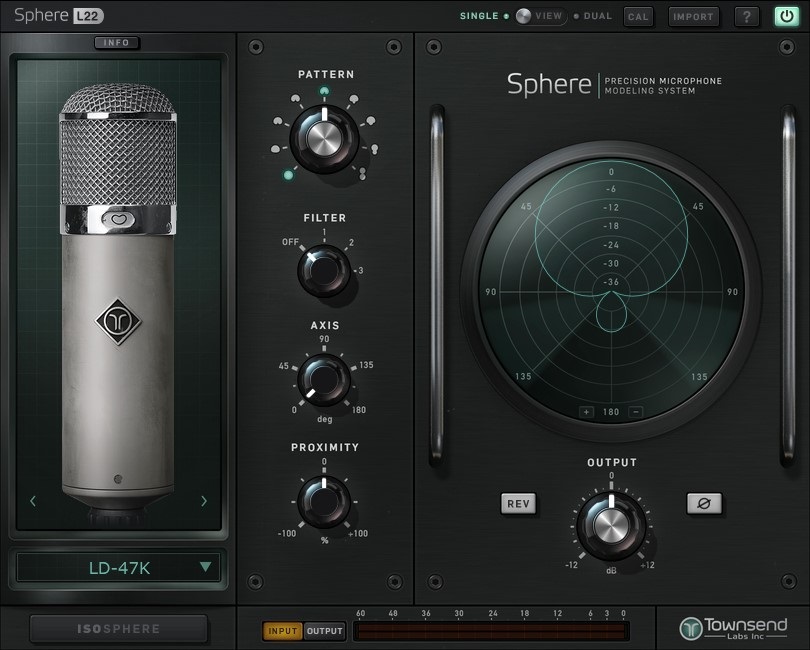Click the Output gain knob
Viewport: 810px width, 650px height.
(612, 525)
